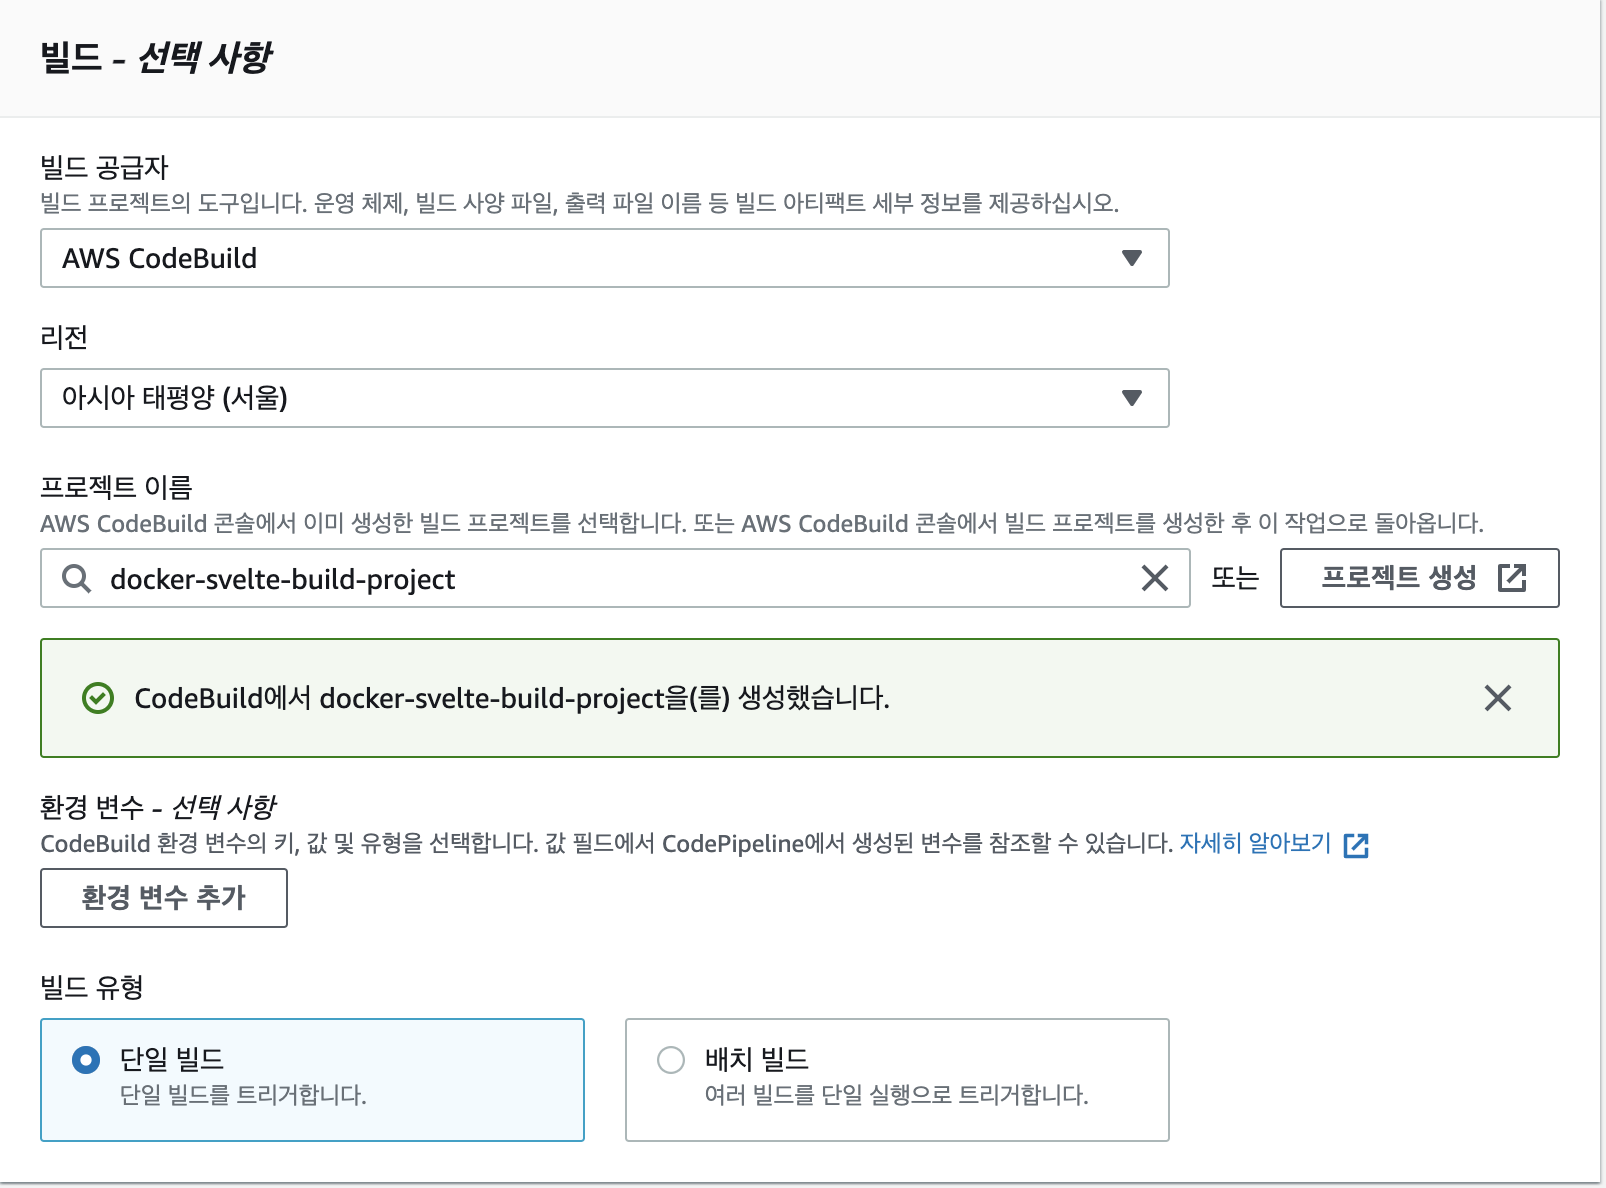Select the 단일 빌드 radio button
Image resolution: width=1606 pixels, height=1188 pixels.
pos(86,1059)
